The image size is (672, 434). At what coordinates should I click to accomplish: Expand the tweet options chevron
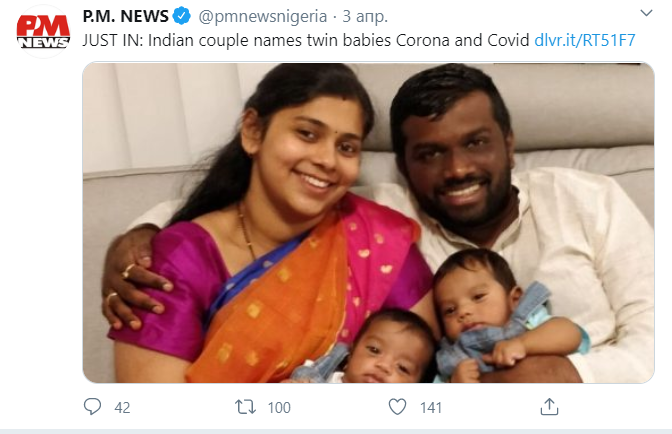click(646, 13)
